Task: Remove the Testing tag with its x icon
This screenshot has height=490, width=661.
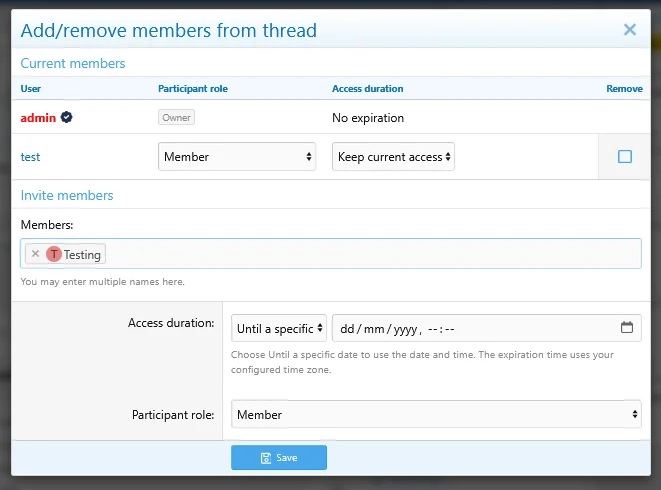Action: [x=35, y=254]
